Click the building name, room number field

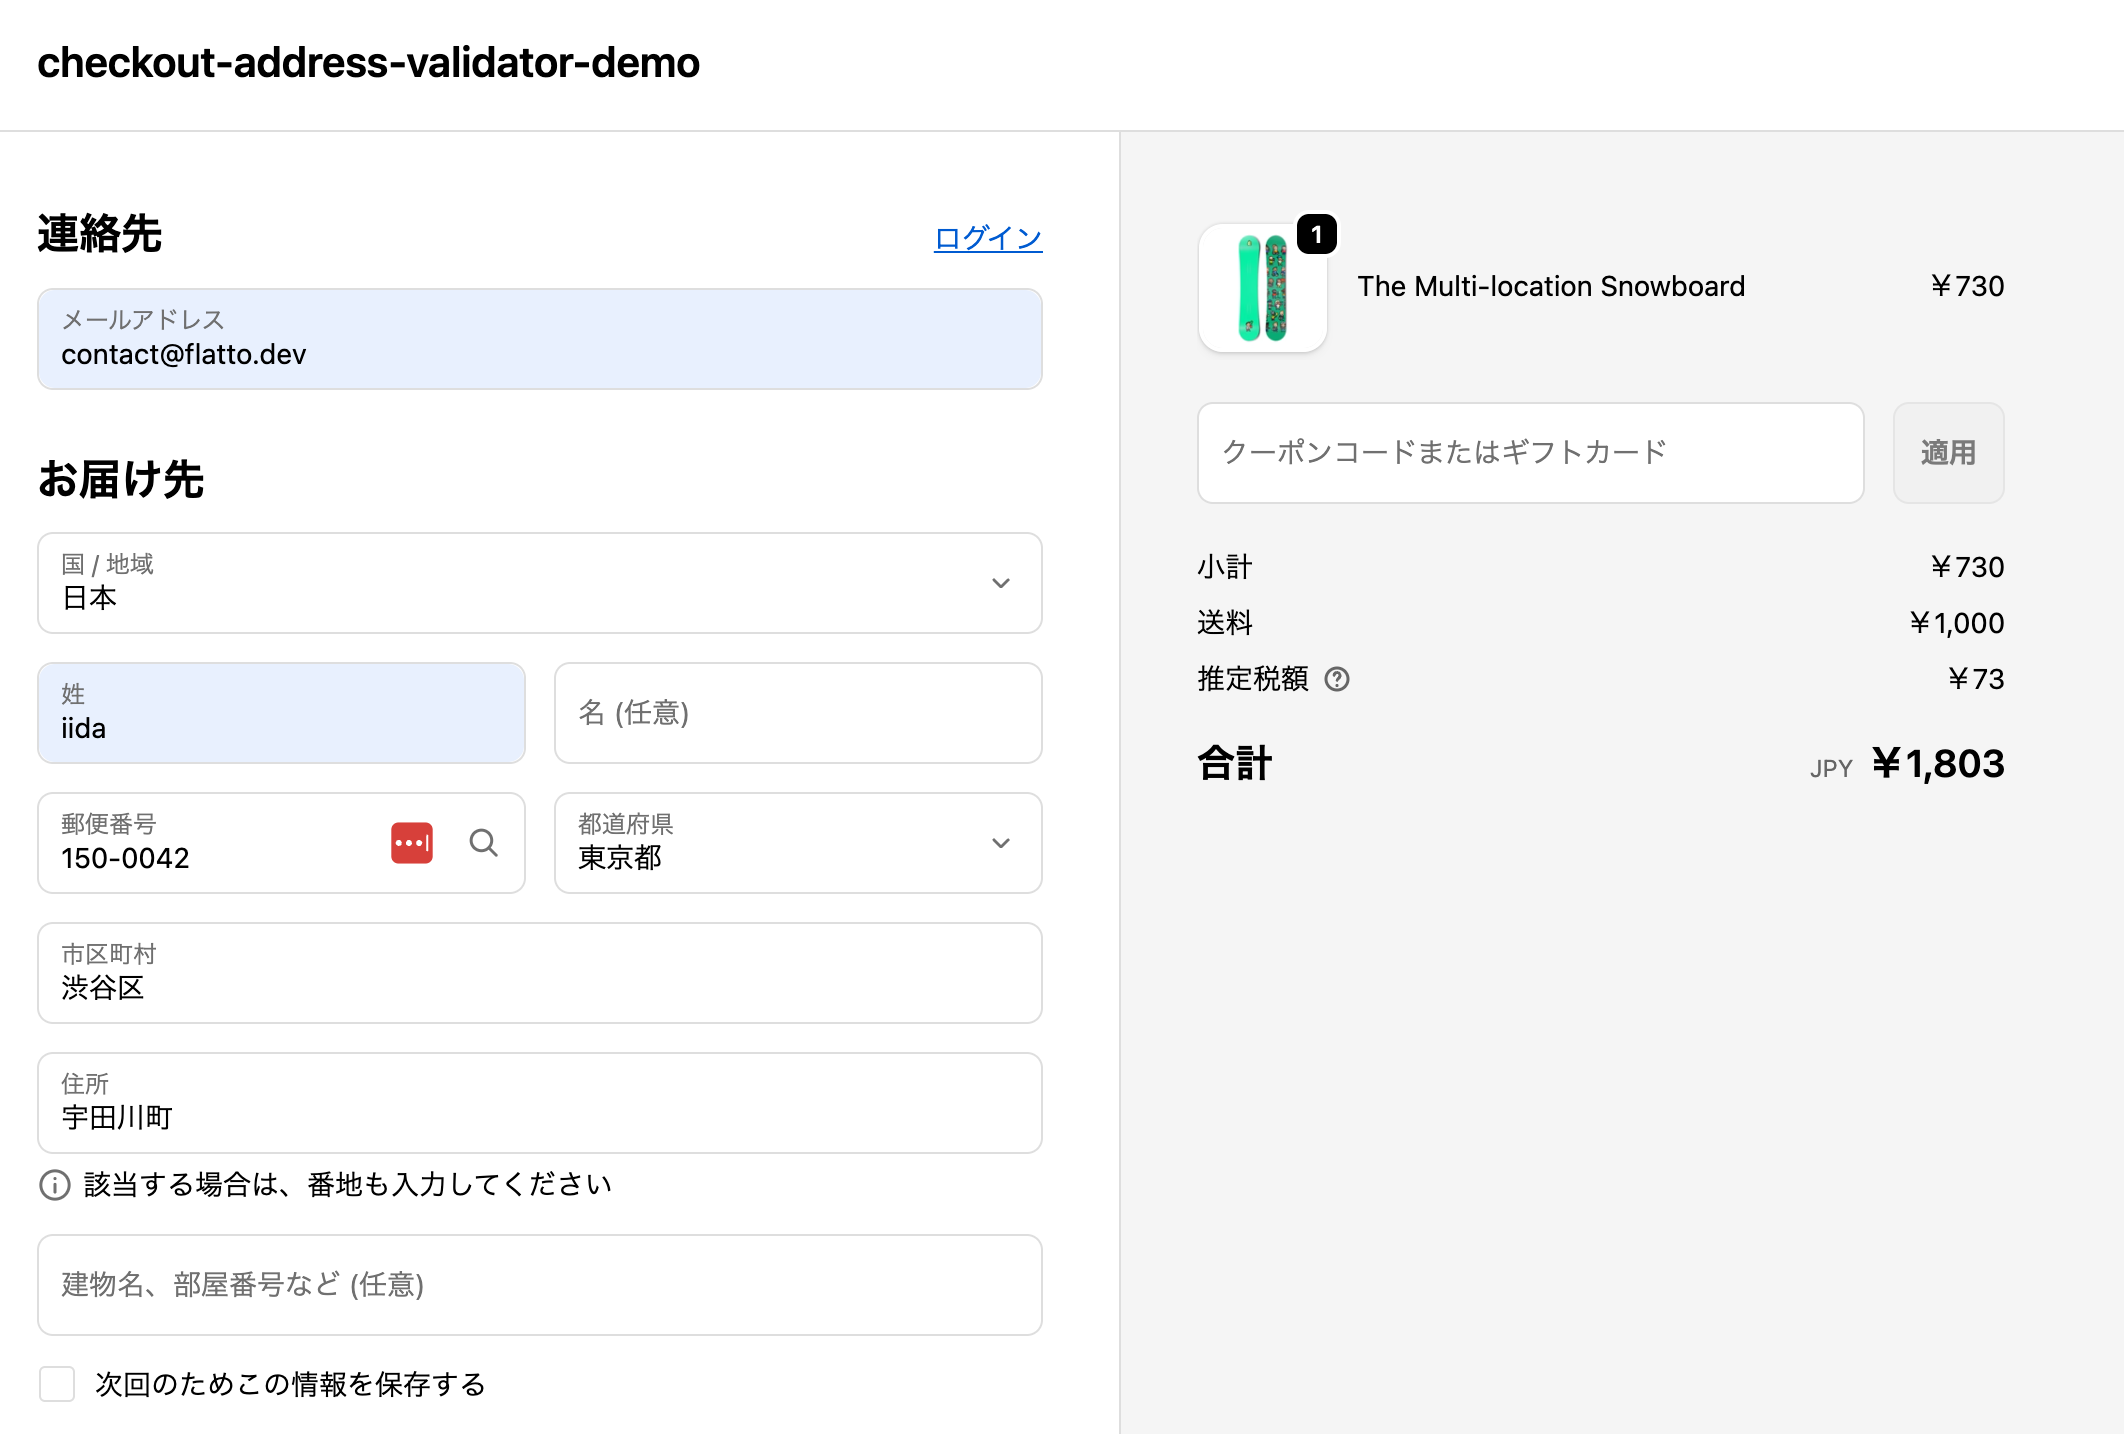pyautogui.click(x=540, y=1285)
